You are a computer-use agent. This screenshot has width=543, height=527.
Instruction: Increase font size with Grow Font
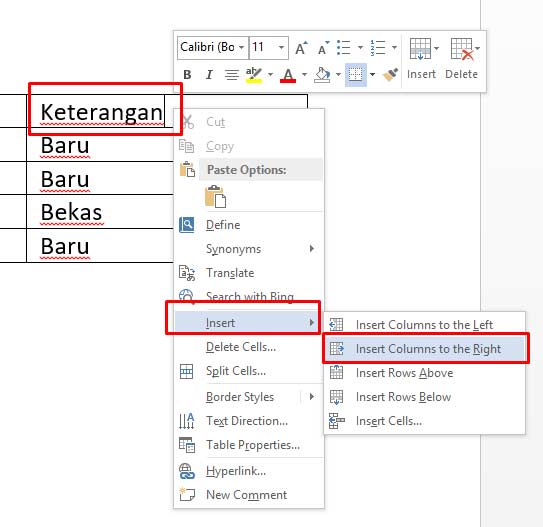pos(301,48)
